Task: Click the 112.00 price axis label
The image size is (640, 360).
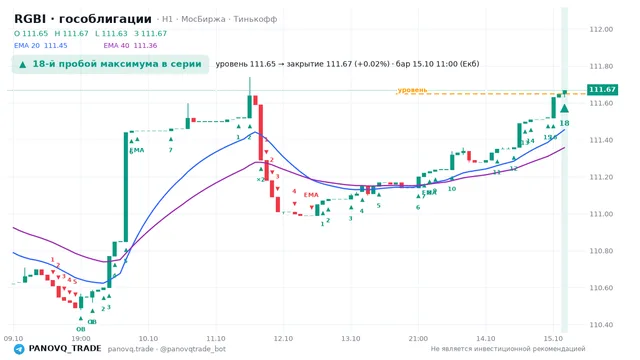Action: pyautogui.click(x=601, y=29)
